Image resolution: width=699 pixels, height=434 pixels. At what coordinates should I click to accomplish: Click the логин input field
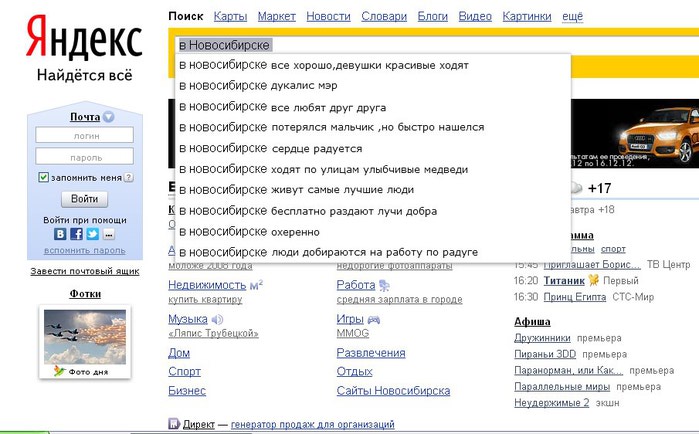85,135
